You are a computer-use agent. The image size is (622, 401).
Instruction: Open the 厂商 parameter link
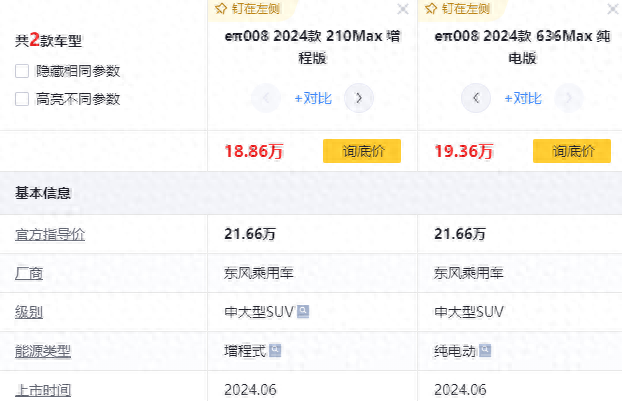pyautogui.click(x=29, y=273)
